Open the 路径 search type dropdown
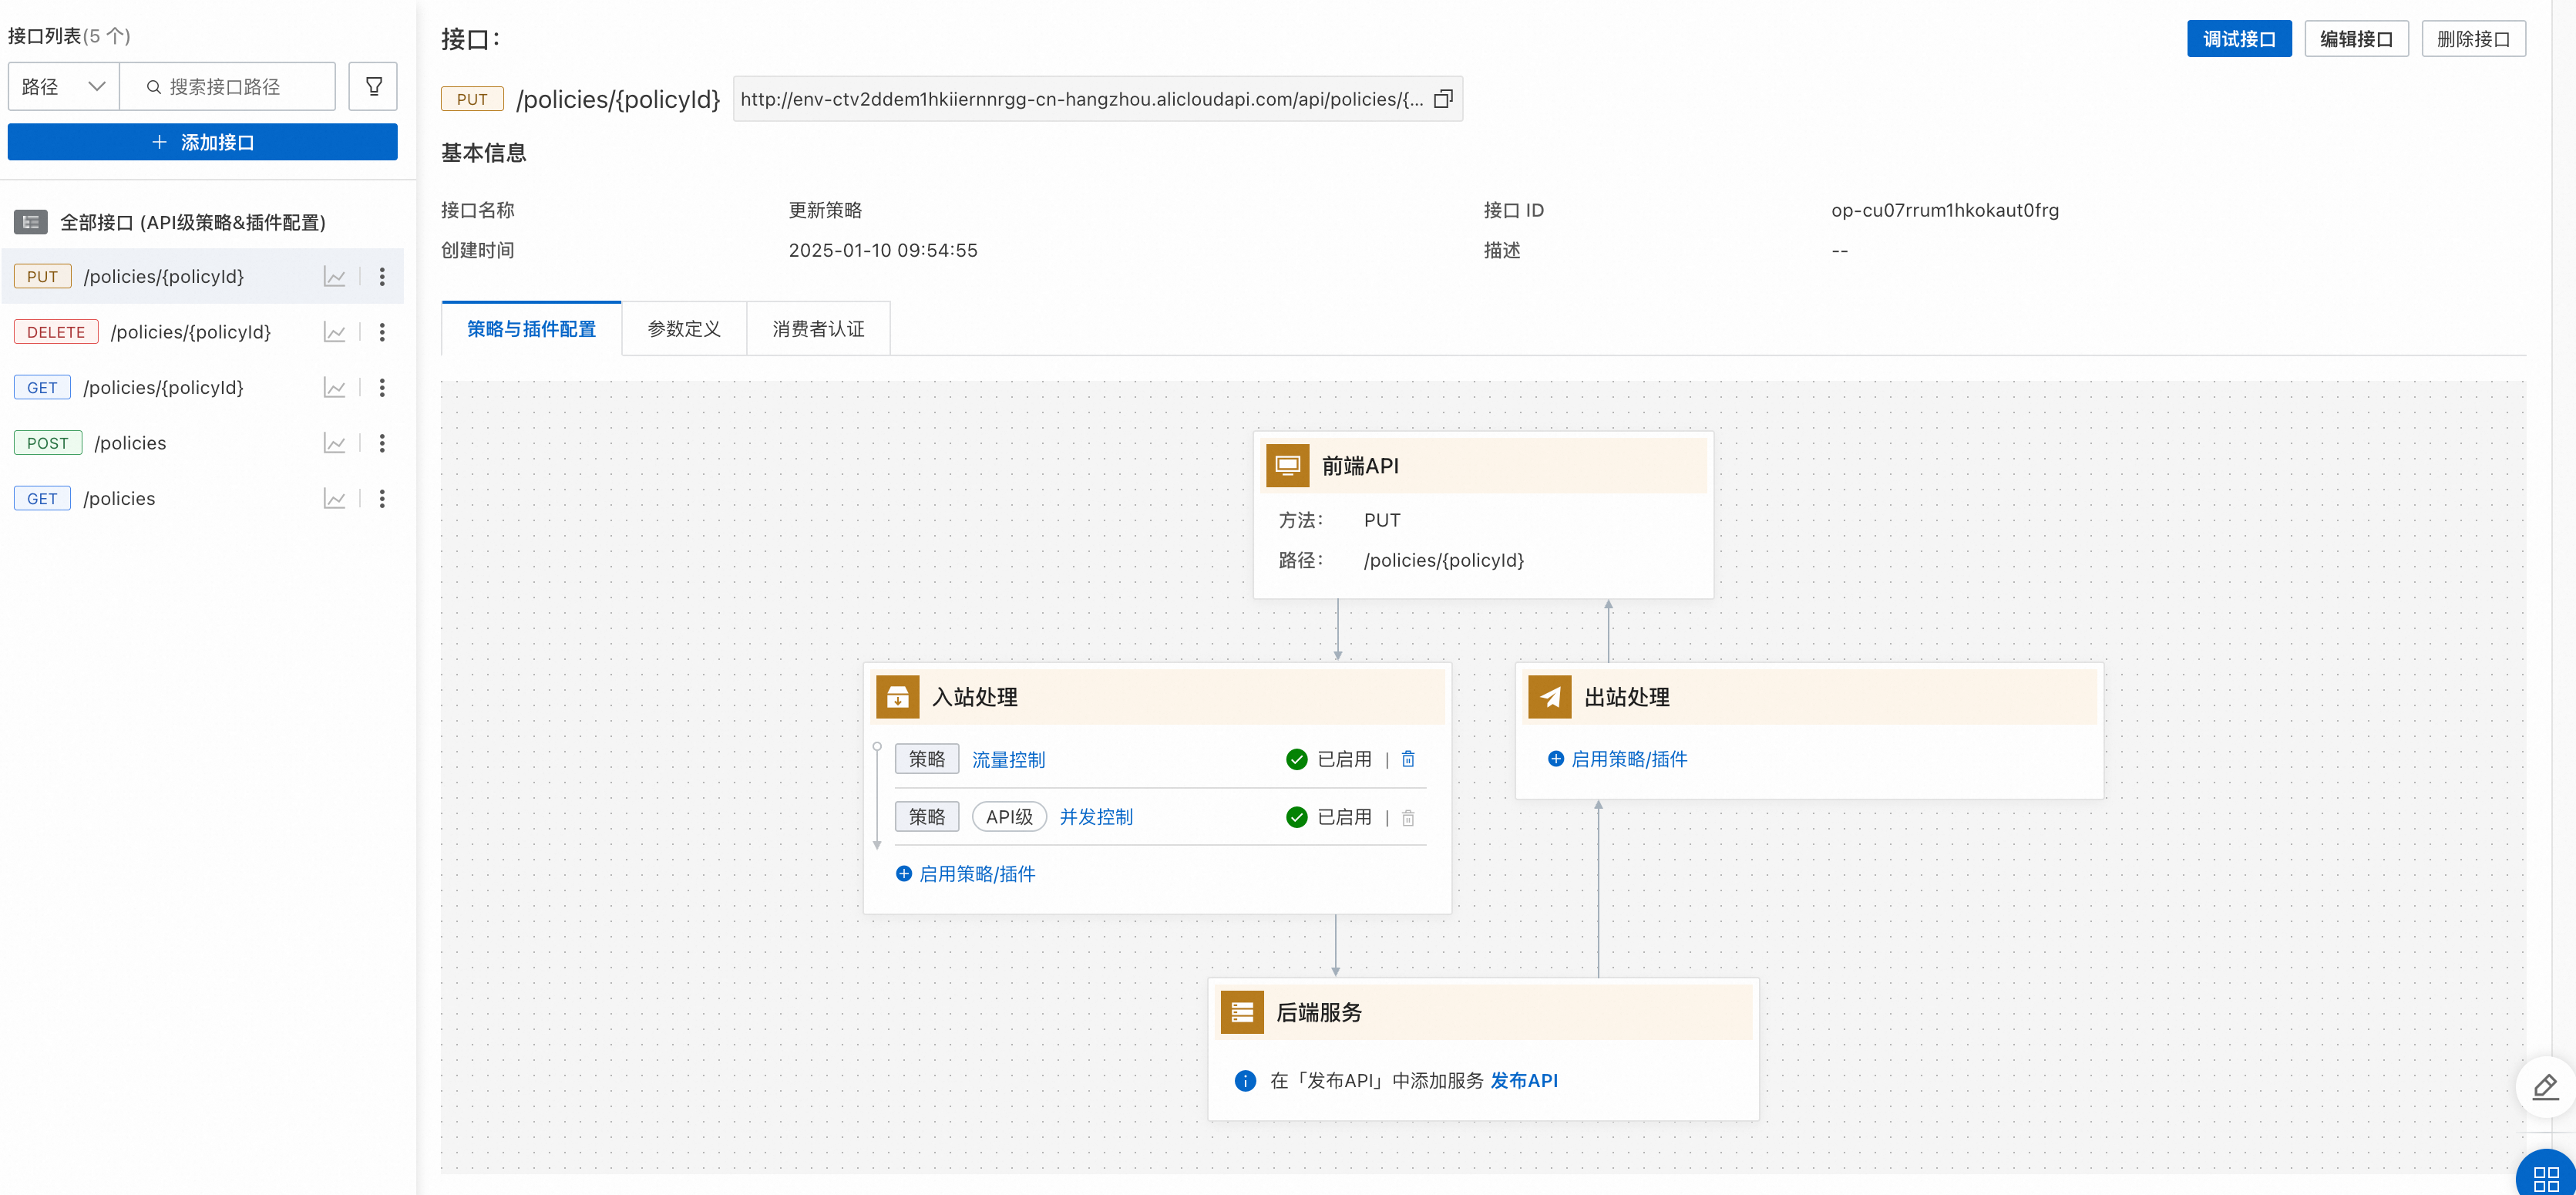 63,86
